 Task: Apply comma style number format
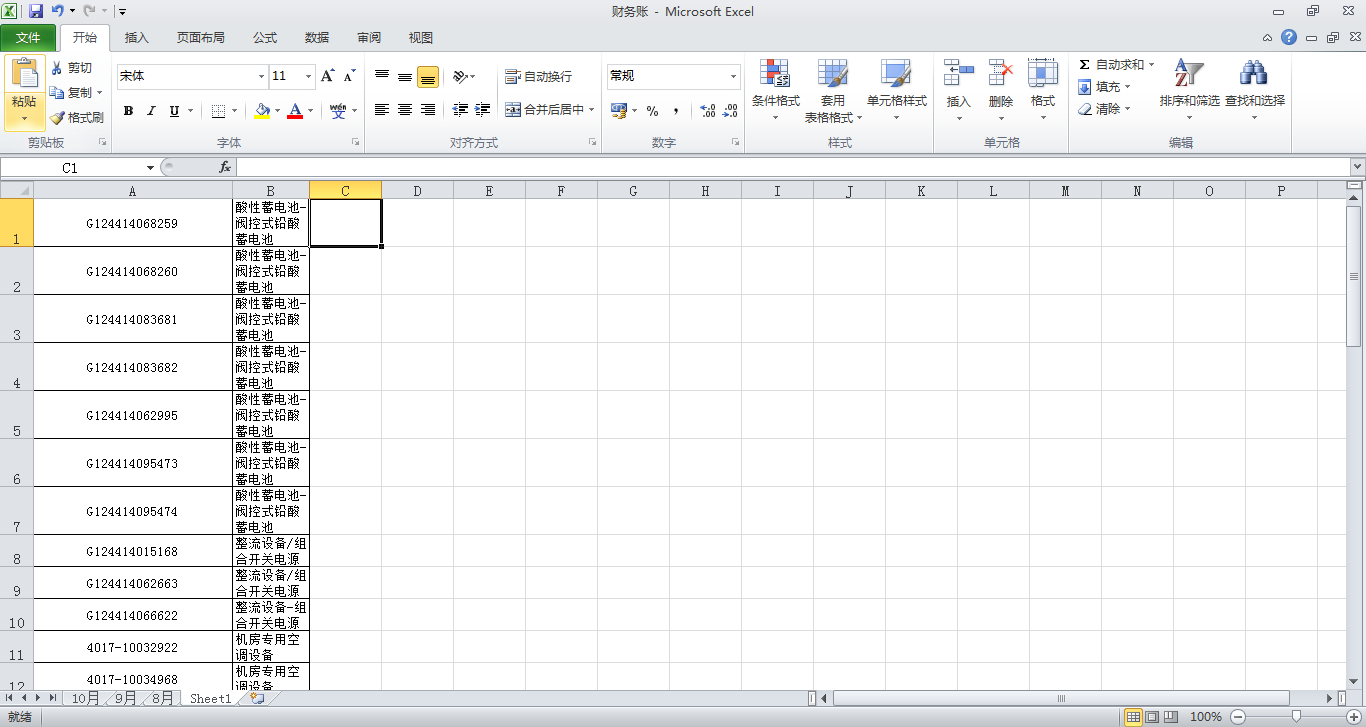[676, 110]
